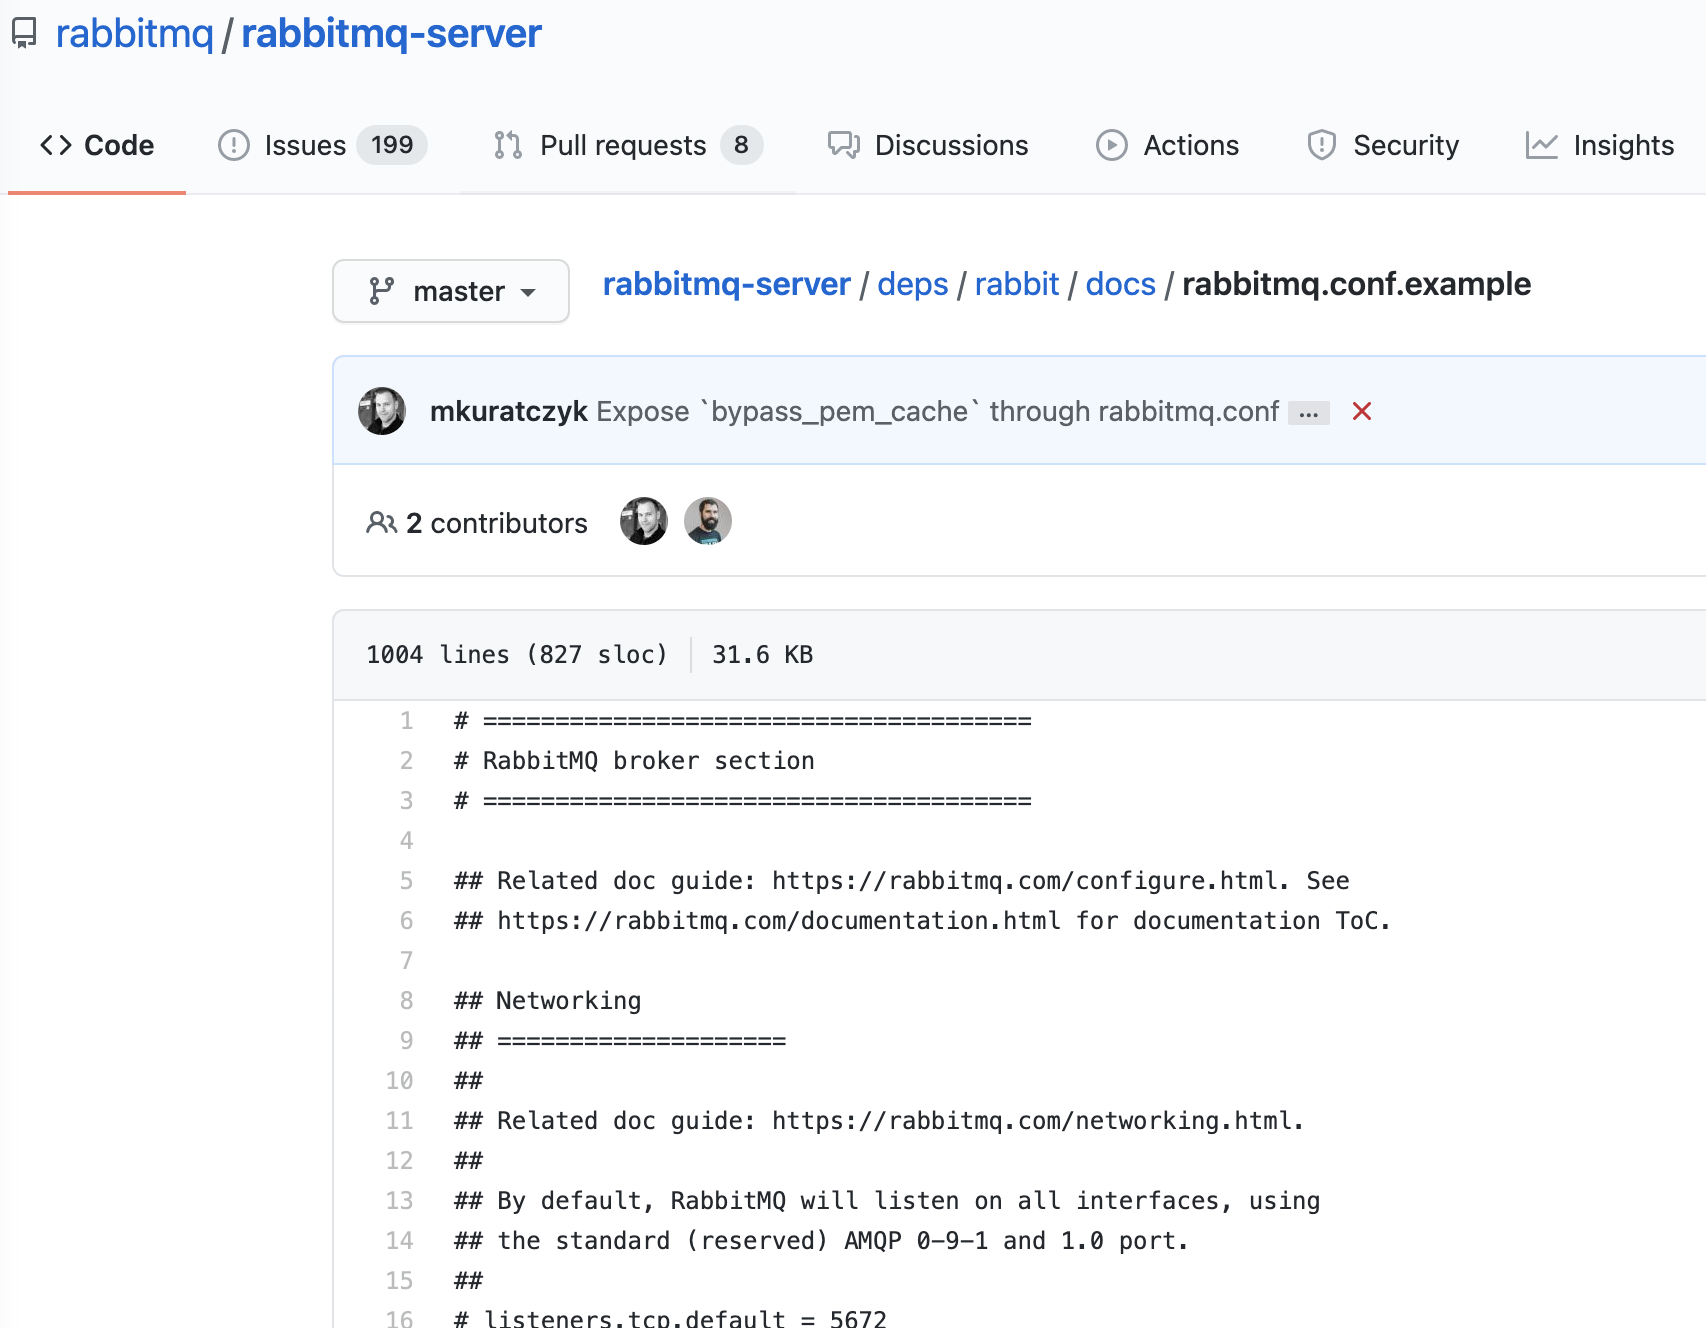
Task: Click the red failed checks X icon
Action: 1361,411
